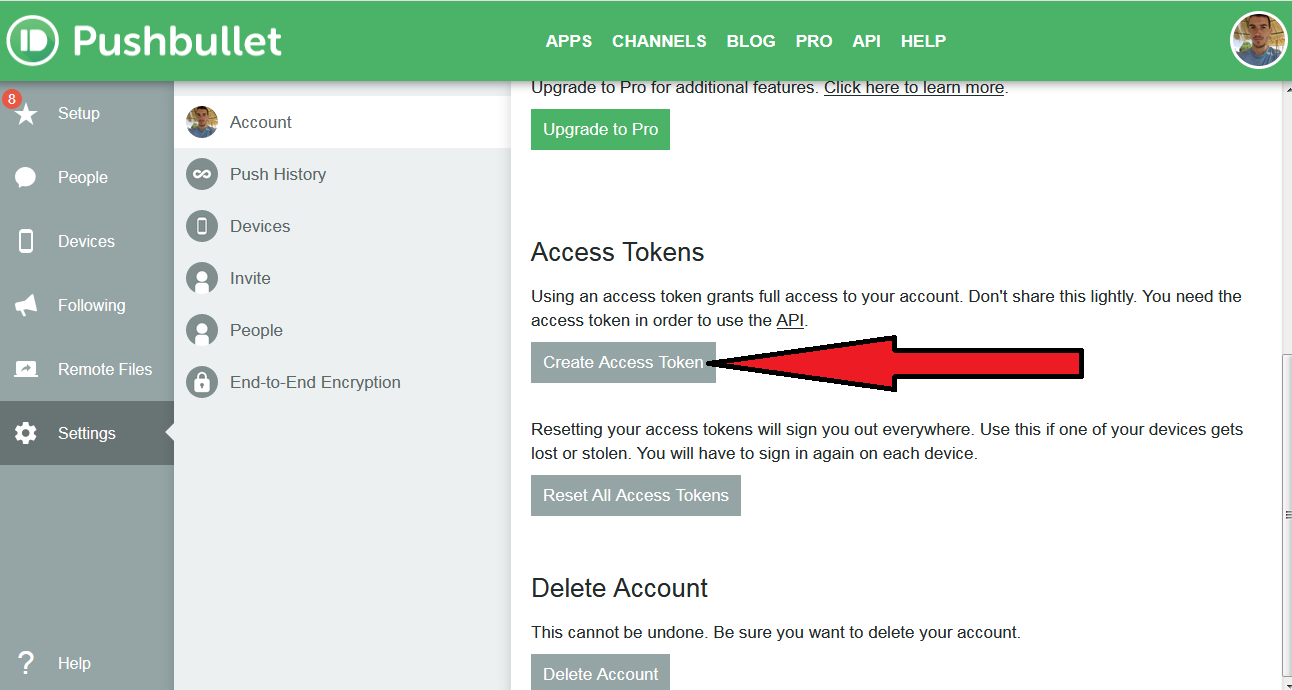This screenshot has height=690, width=1292.
Task: Click the Devices phone icon in settings list
Action: [x=202, y=226]
